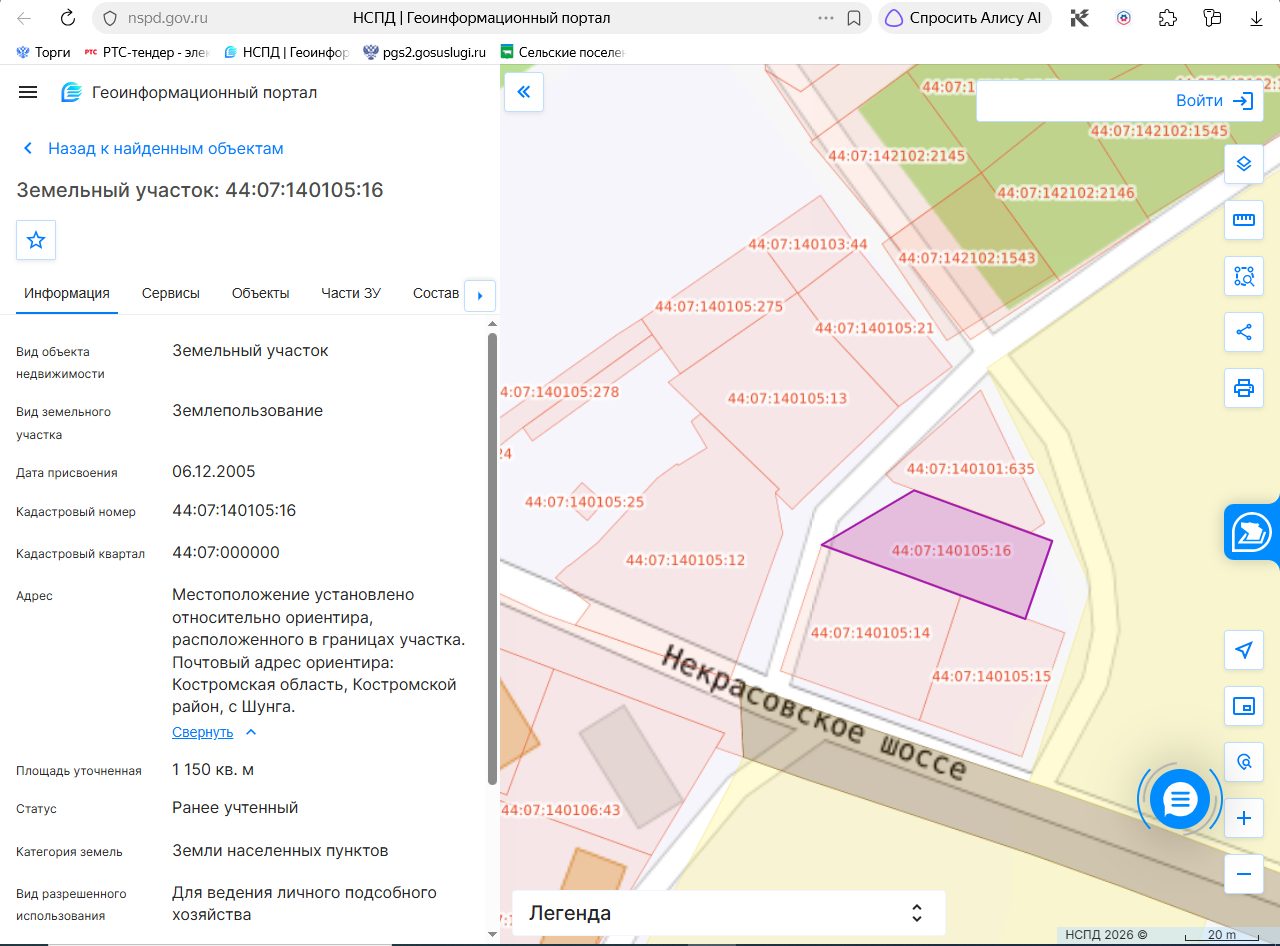Collapse the side panel with double chevron

point(524,92)
